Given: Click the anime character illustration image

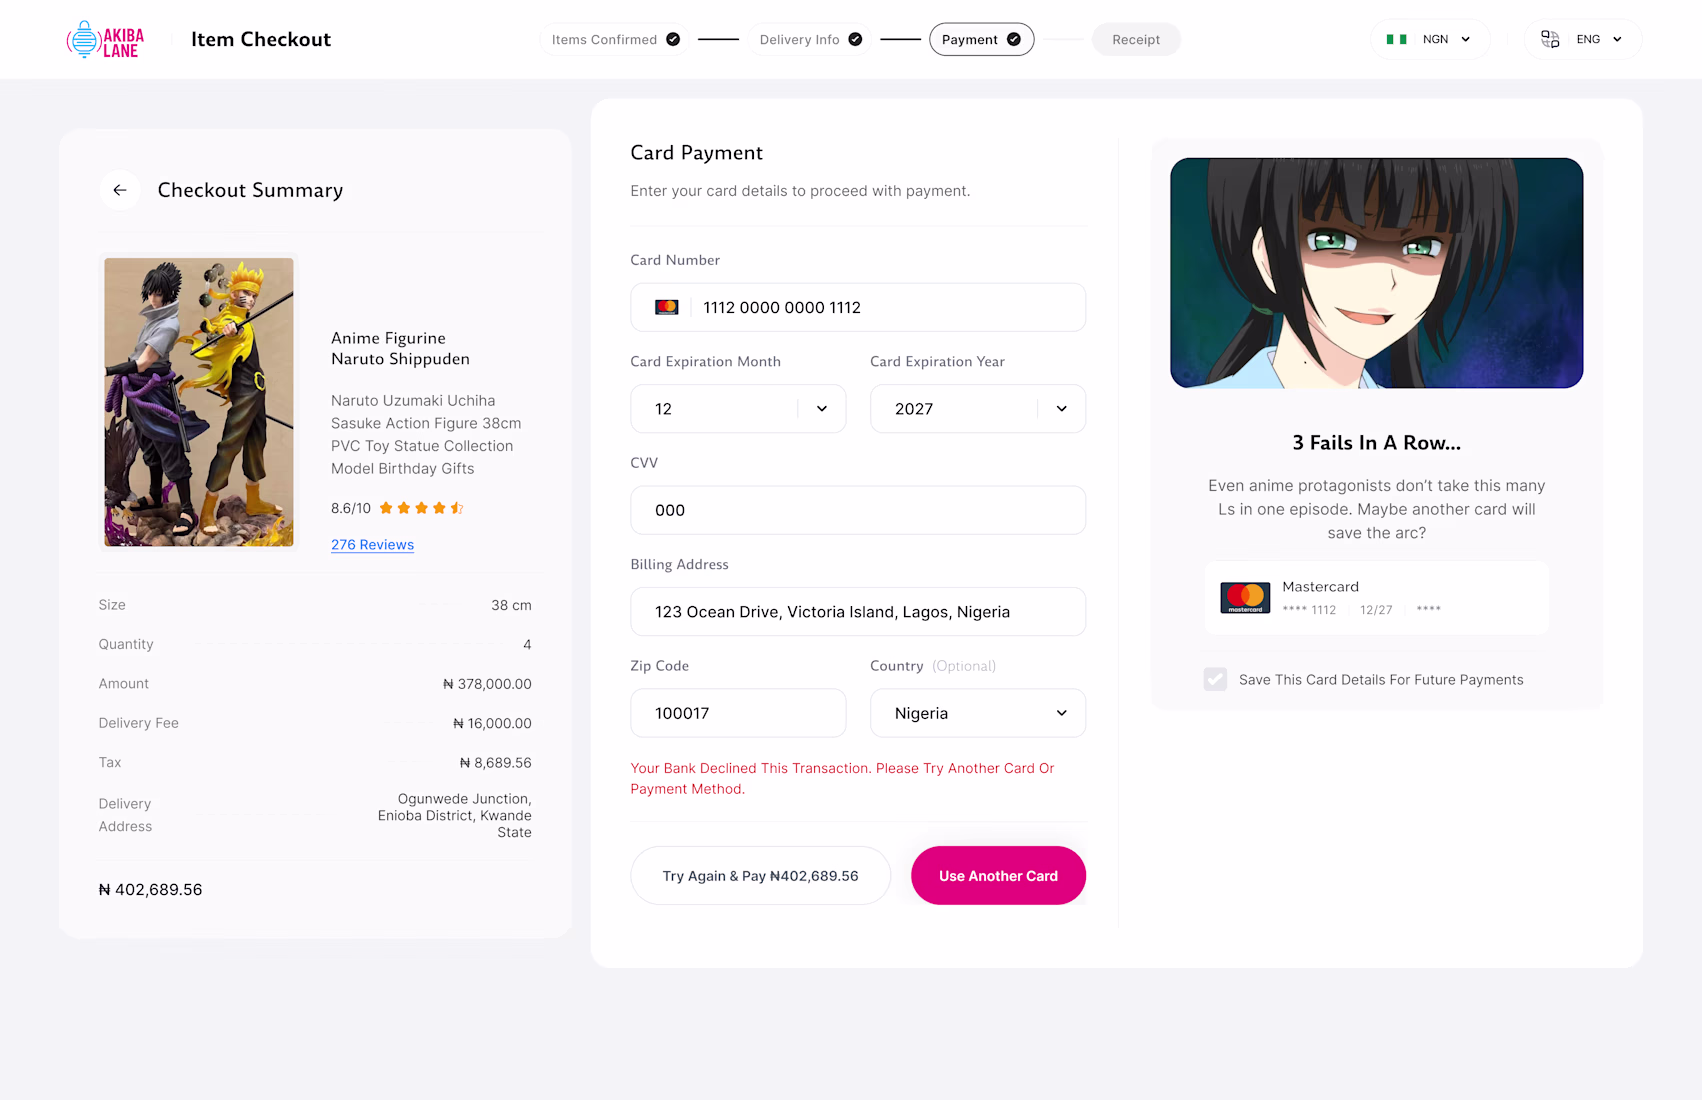Looking at the screenshot, I should (x=1377, y=273).
